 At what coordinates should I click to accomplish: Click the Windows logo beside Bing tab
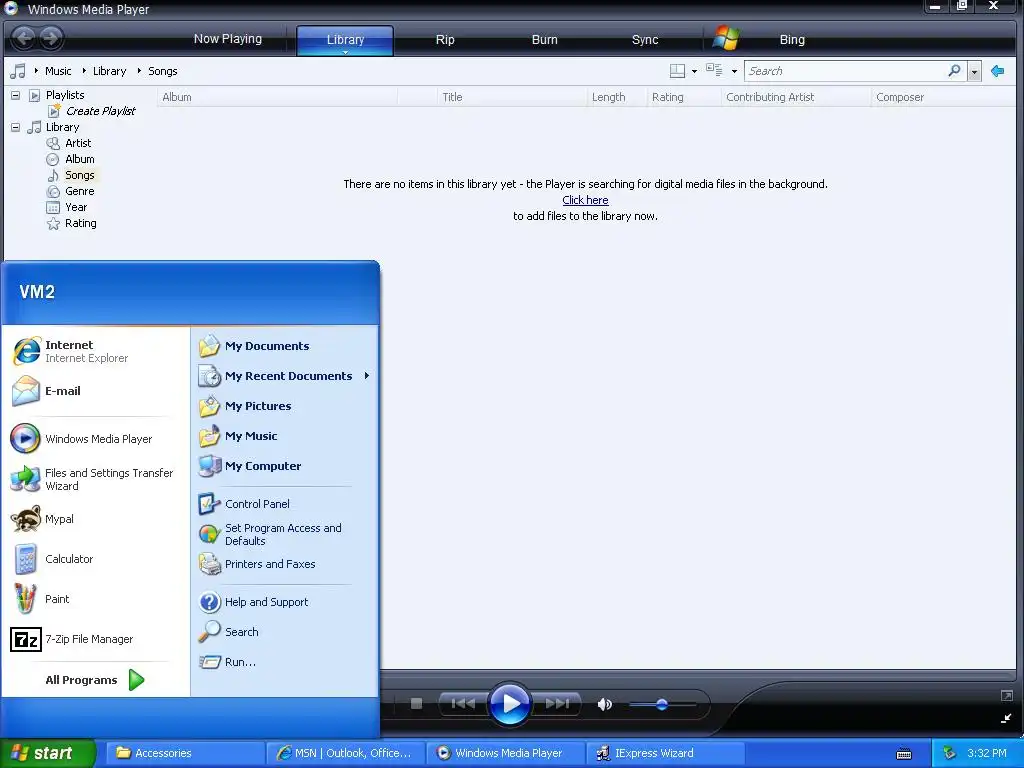click(x=726, y=38)
